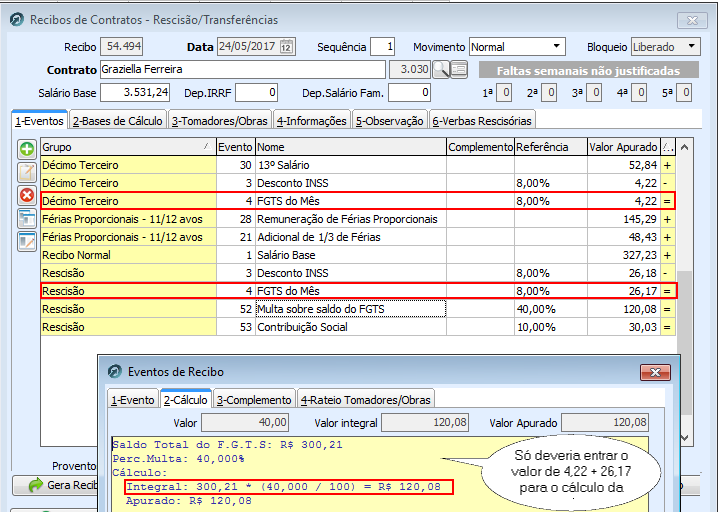Image resolution: width=718 pixels, height=512 pixels.
Task: Click the red X delete-event icon
Action: coord(27,196)
